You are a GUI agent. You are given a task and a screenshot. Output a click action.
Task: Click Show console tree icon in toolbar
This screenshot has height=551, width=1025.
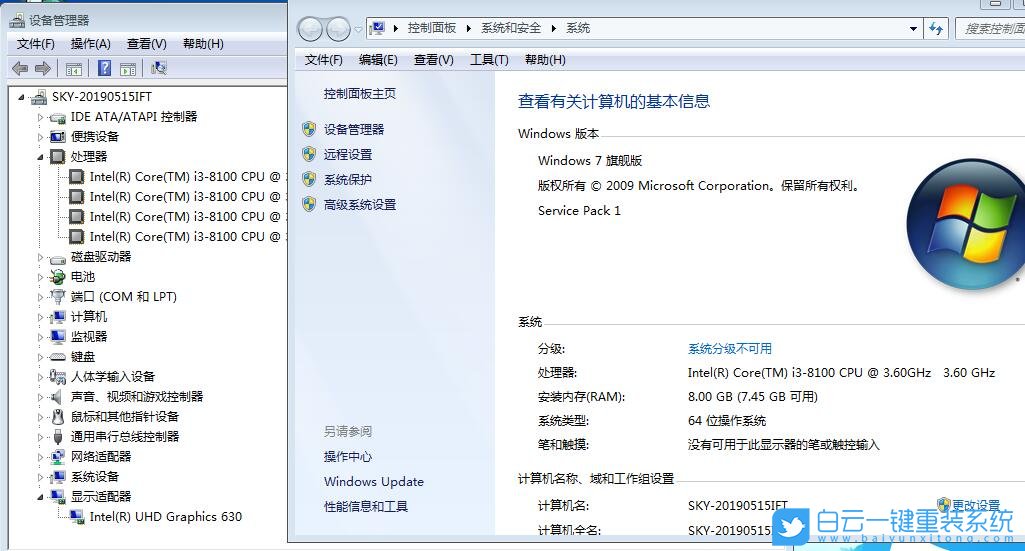(74, 69)
